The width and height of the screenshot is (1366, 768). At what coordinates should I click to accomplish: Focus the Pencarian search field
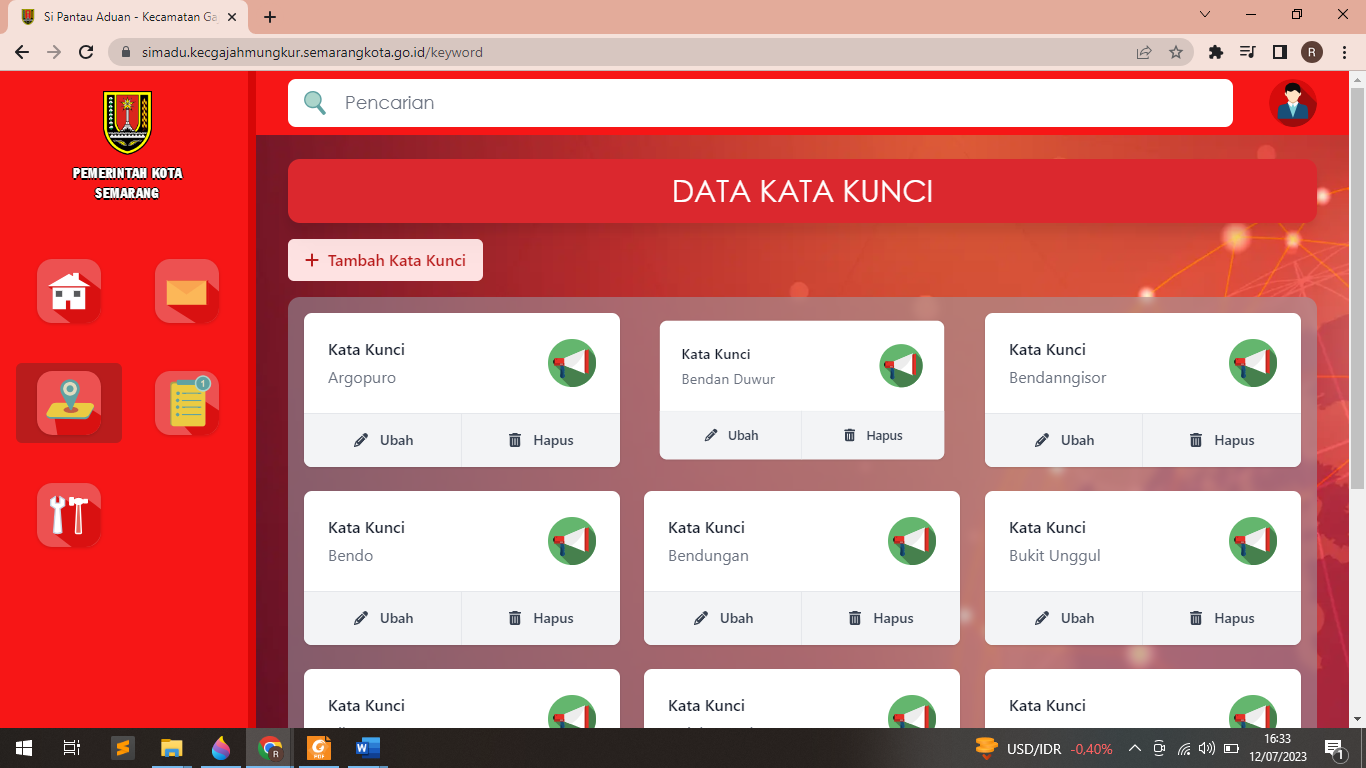760,103
